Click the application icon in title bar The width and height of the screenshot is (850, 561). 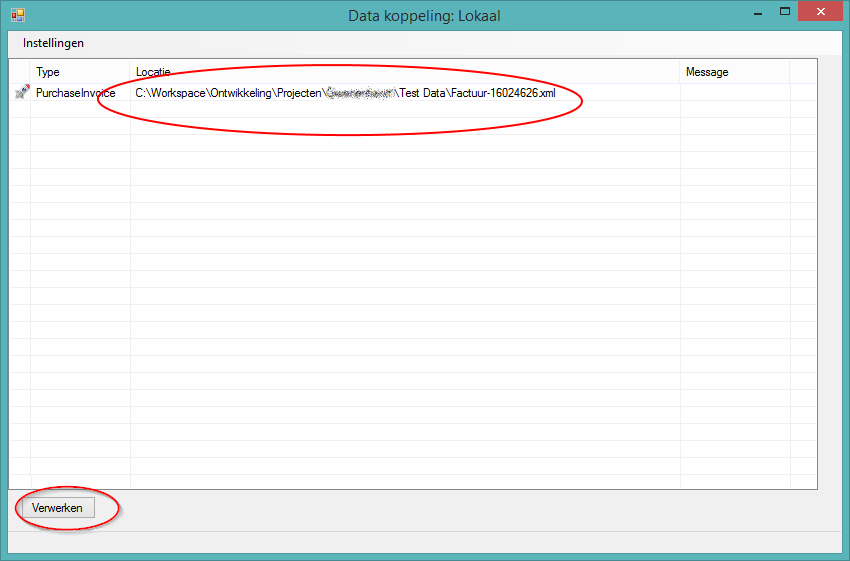17,15
